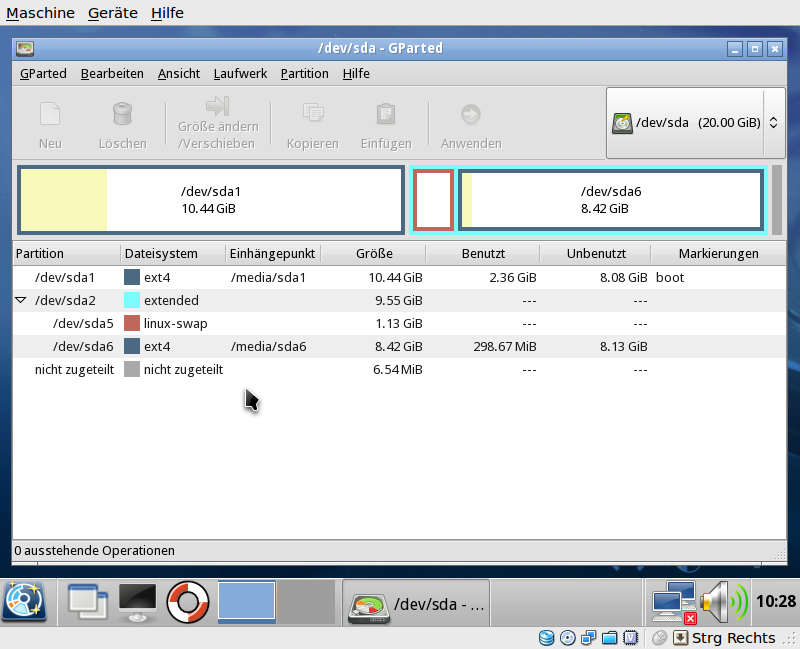
Task: Click the Einfügen clipboard icon
Action: [x=385, y=114]
